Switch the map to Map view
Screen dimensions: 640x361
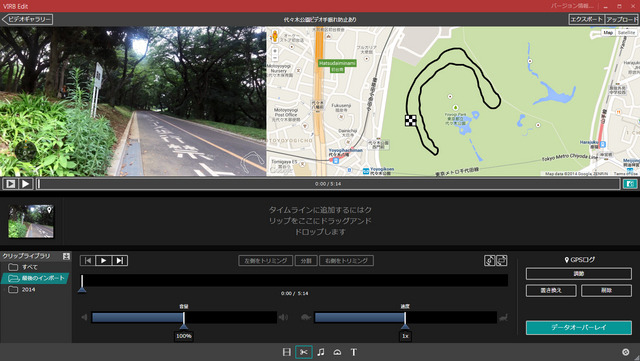point(608,32)
